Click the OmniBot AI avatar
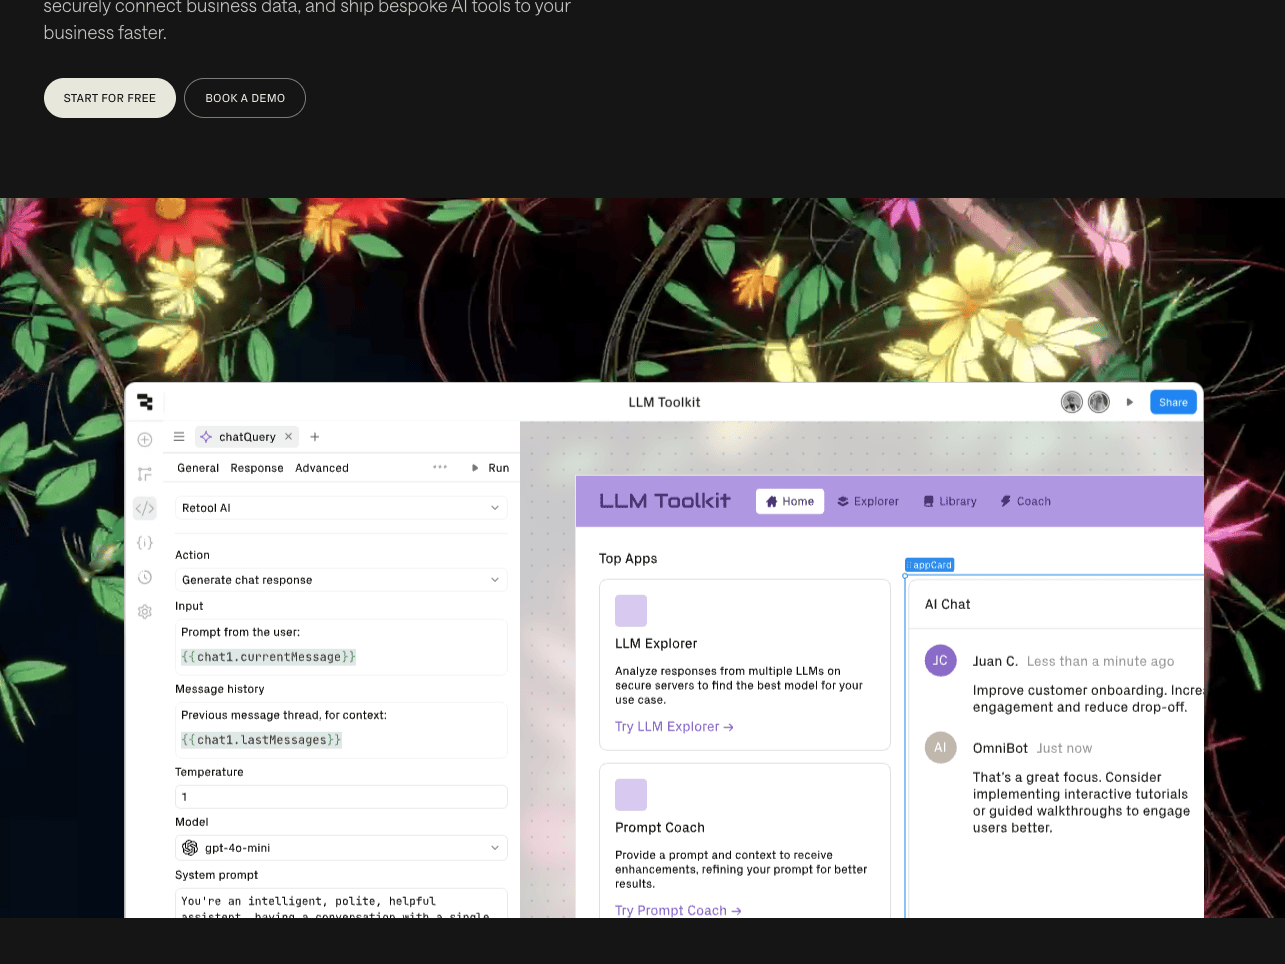 pyautogui.click(x=941, y=747)
